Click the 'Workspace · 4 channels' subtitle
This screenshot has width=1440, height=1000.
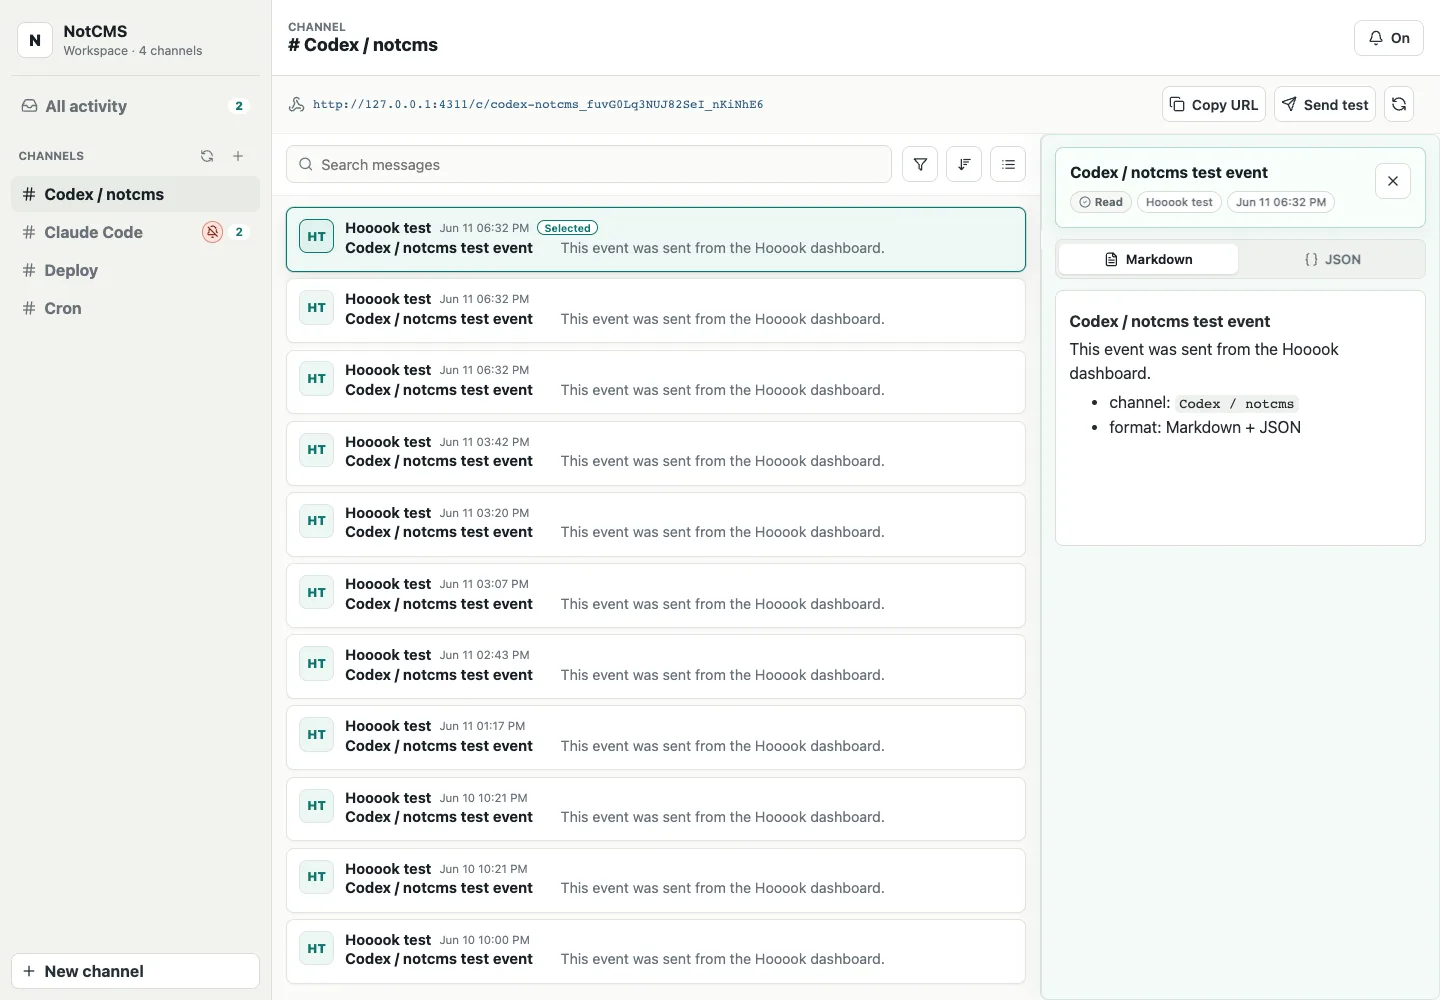tap(133, 51)
